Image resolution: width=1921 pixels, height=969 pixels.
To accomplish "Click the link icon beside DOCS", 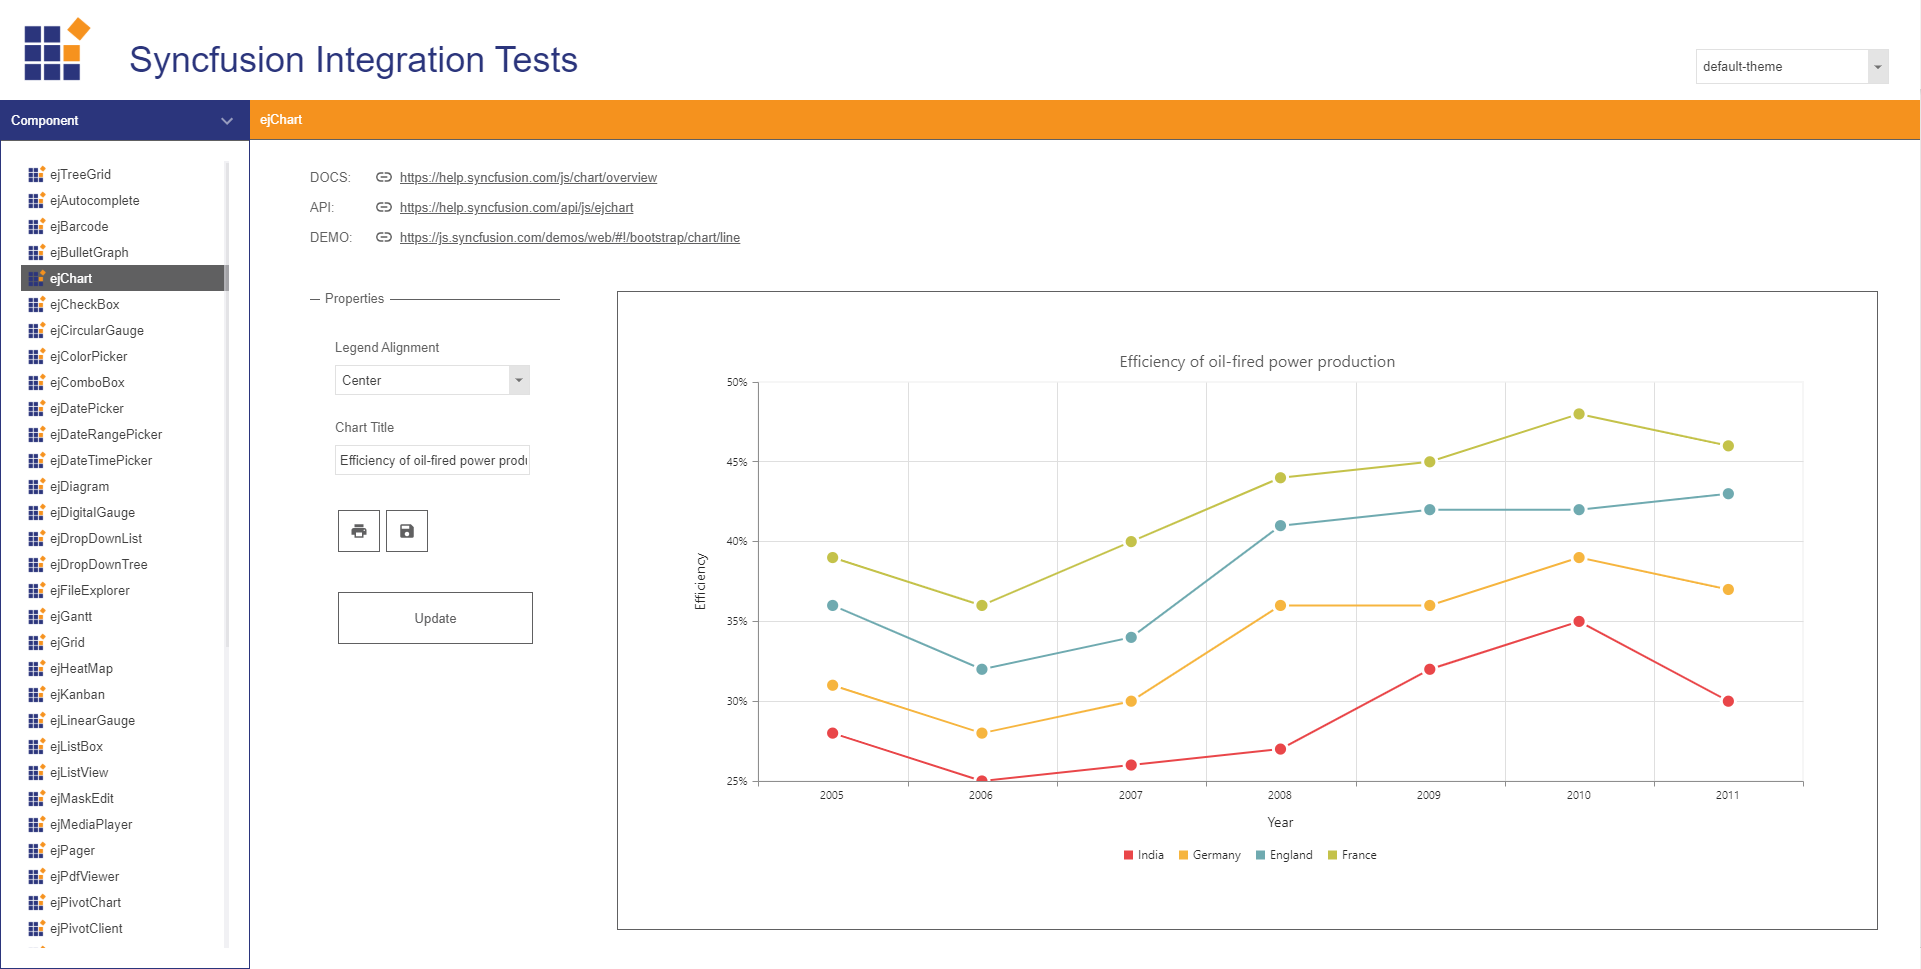I will tap(383, 177).
